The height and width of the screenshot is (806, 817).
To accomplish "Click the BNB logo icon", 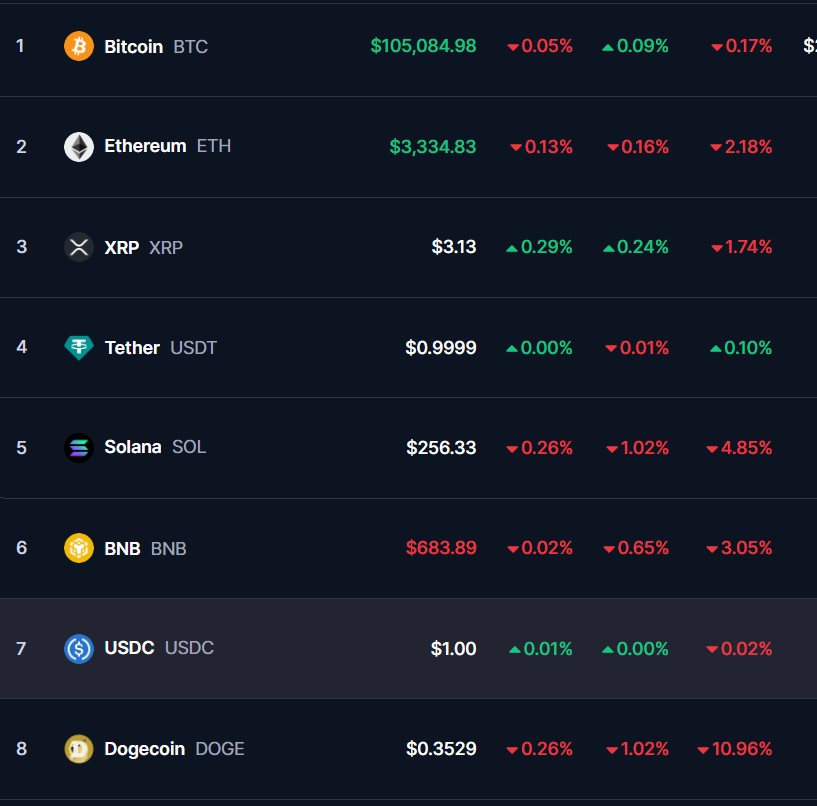I will pos(79,548).
